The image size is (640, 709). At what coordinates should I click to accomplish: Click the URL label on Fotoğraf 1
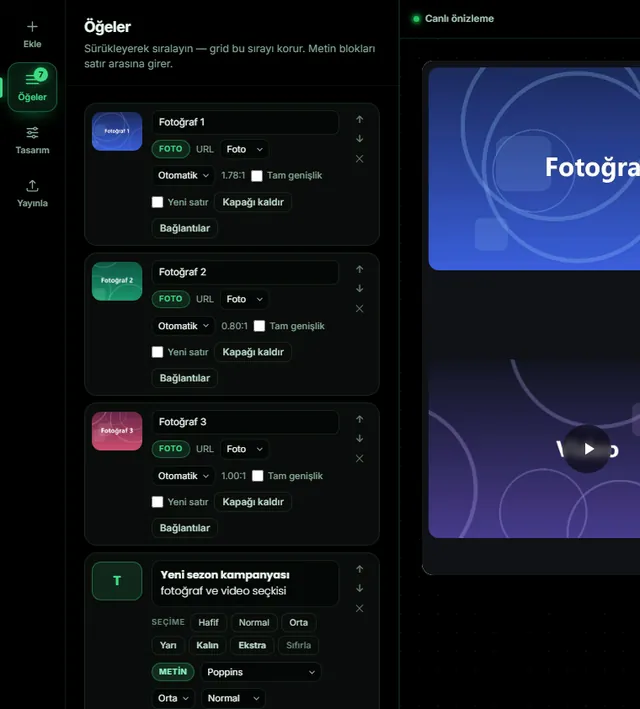(x=204, y=149)
